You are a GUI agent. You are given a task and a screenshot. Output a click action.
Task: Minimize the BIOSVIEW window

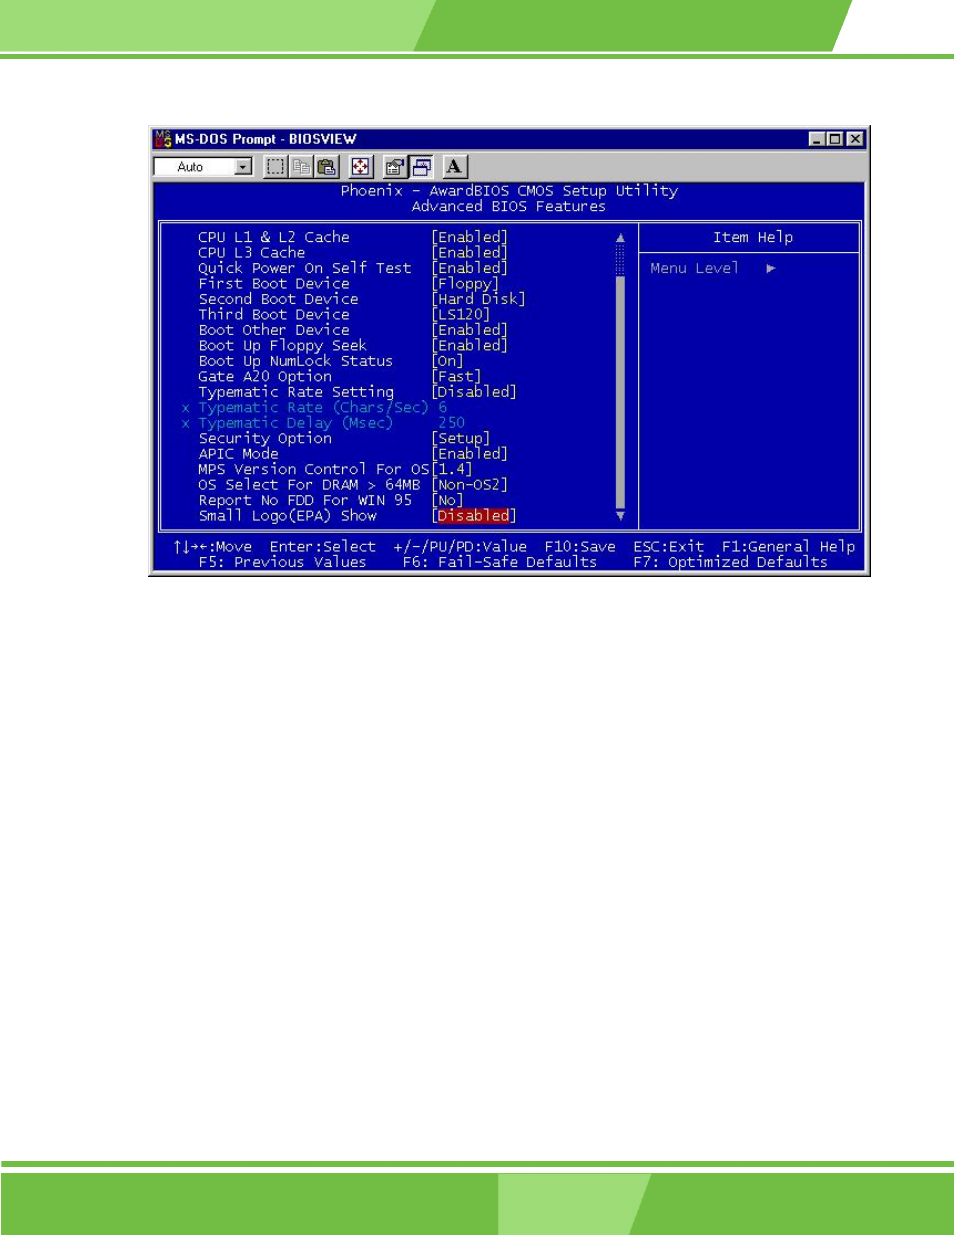click(817, 139)
